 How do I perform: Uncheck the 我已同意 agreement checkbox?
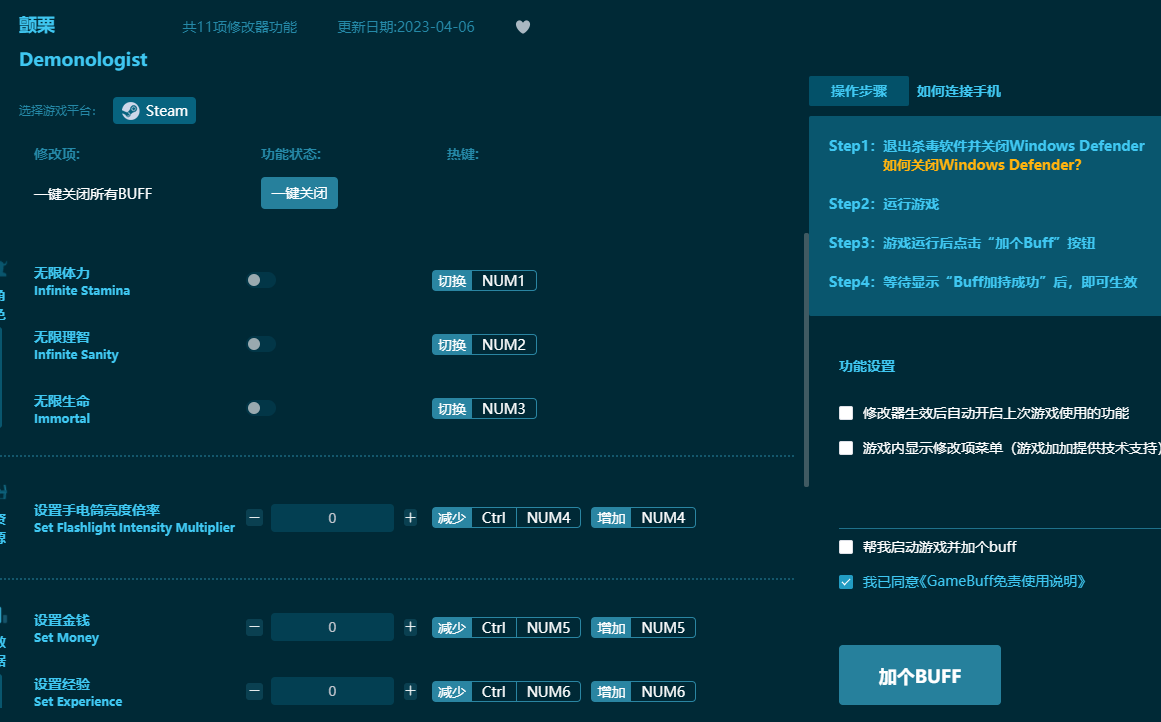(x=846, y=582)
